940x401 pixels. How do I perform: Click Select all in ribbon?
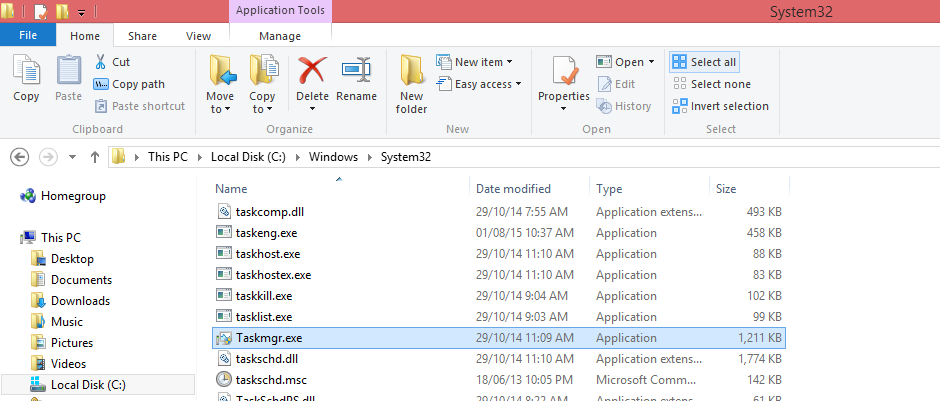coord(705,62)
